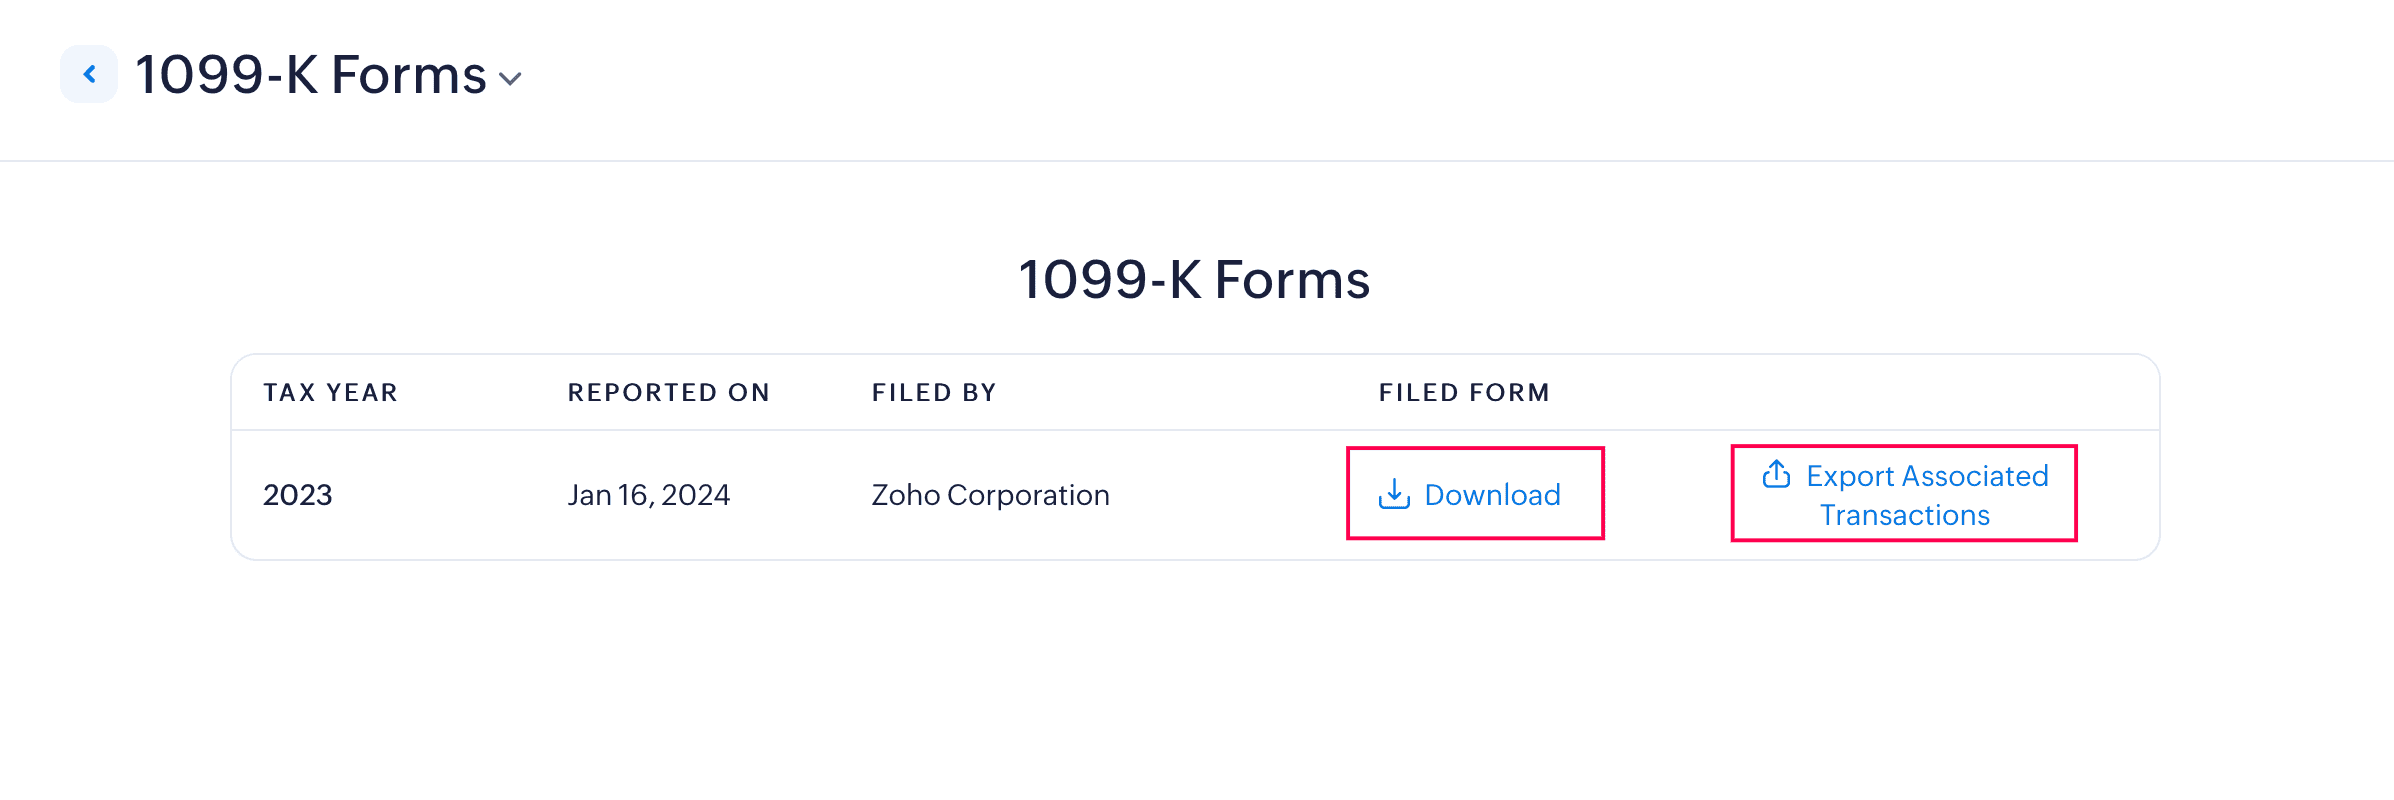
Task: Click the download tray icon
Action: pyautogui.click(x=1393, y=494)
